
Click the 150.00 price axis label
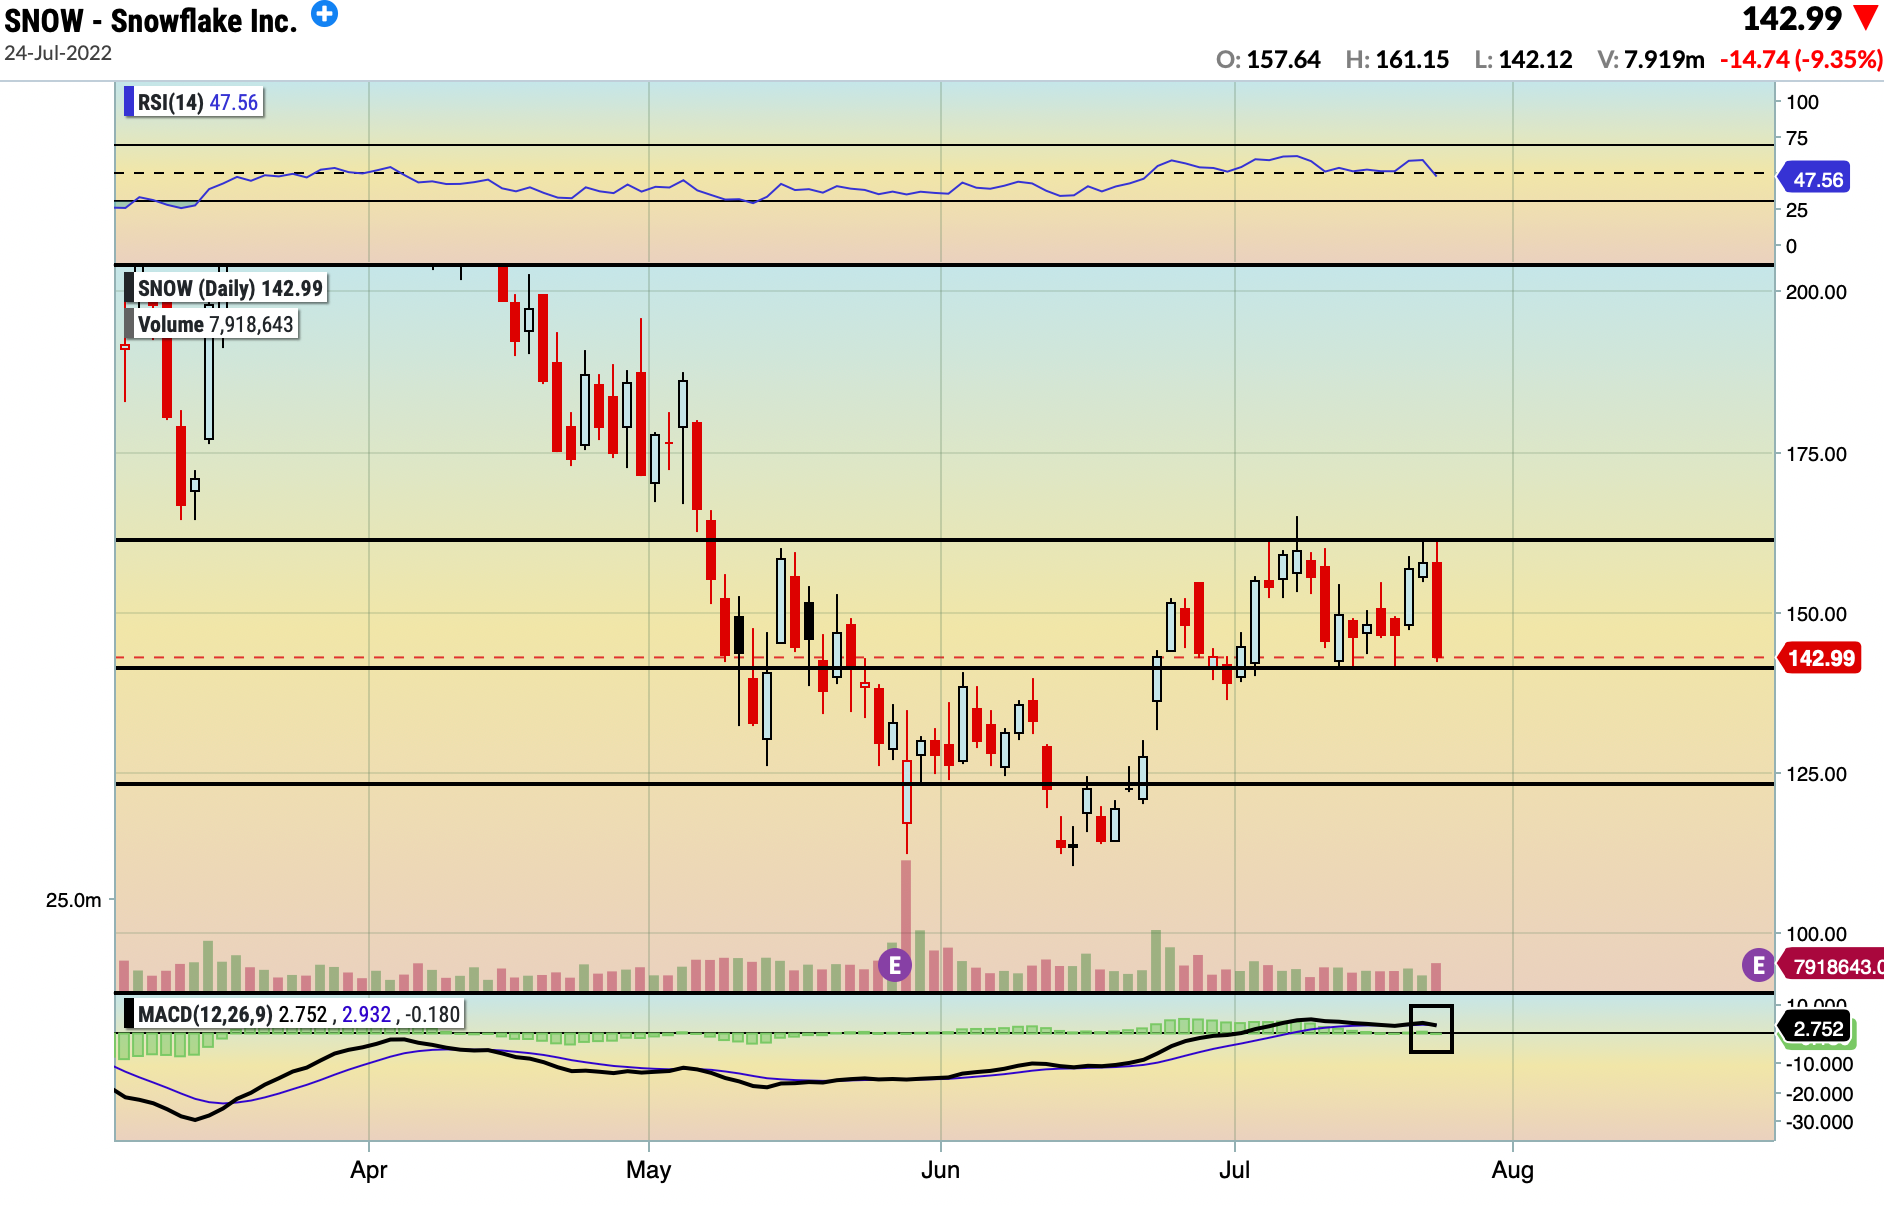click(1816, 614)
